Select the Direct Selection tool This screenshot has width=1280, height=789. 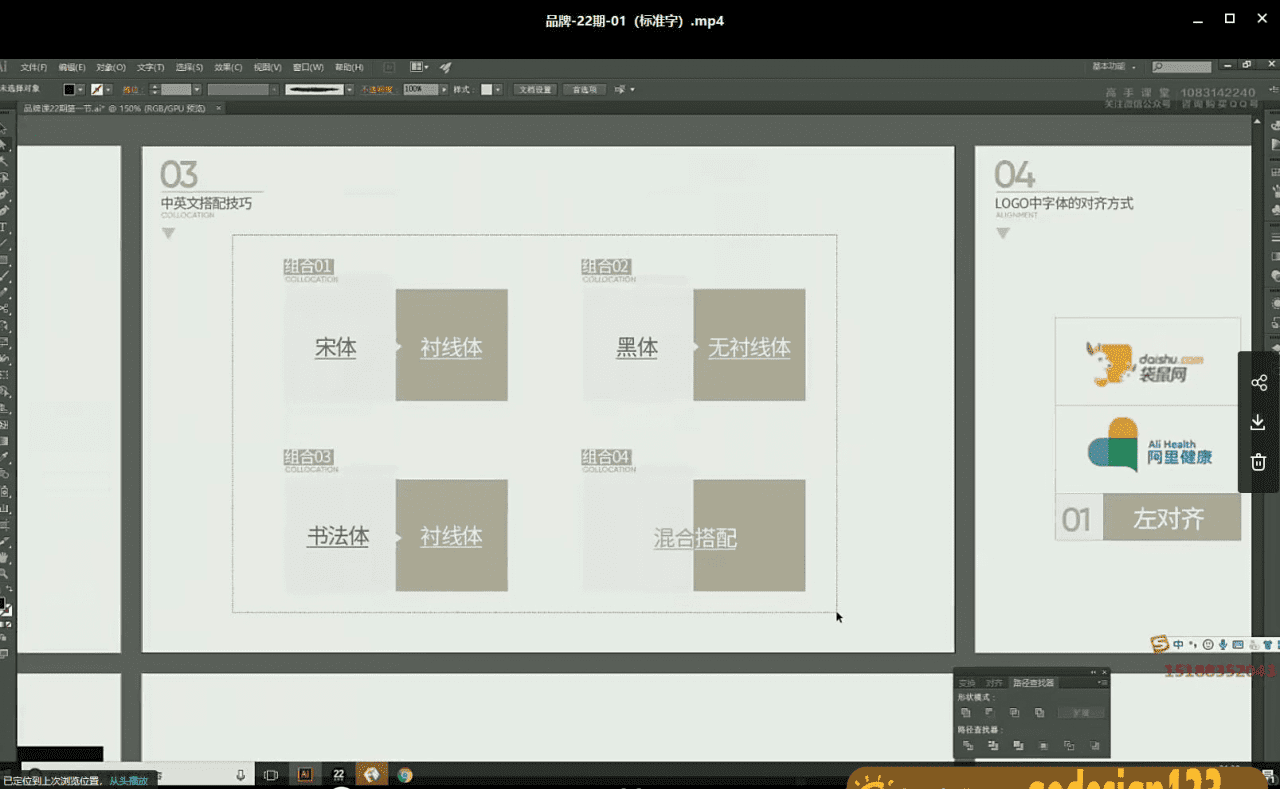[x=4, y=144]
